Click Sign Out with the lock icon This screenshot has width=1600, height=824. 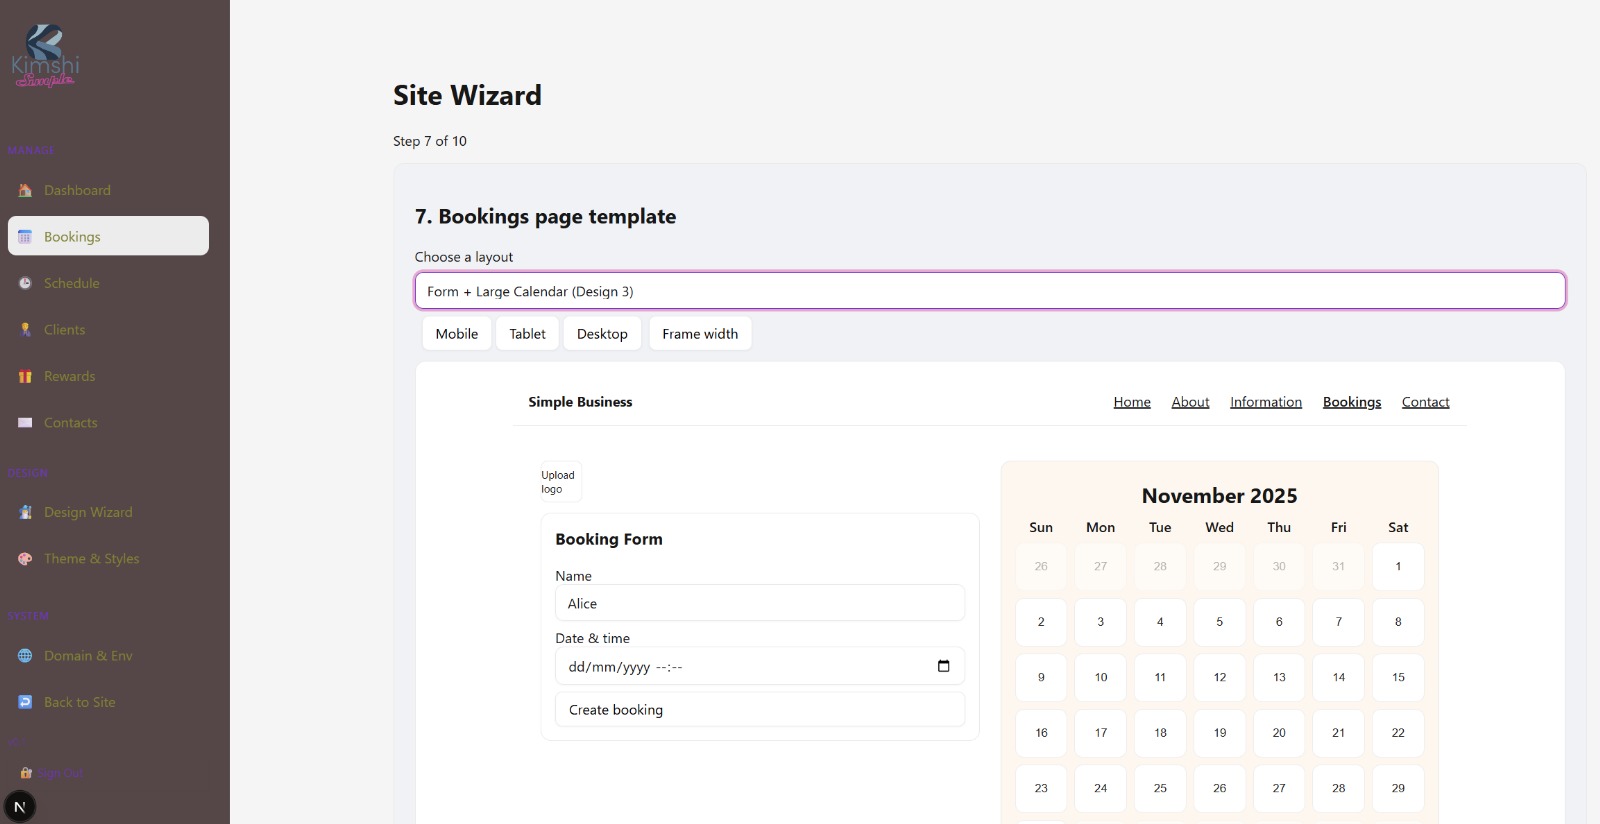tap(51, 773)
